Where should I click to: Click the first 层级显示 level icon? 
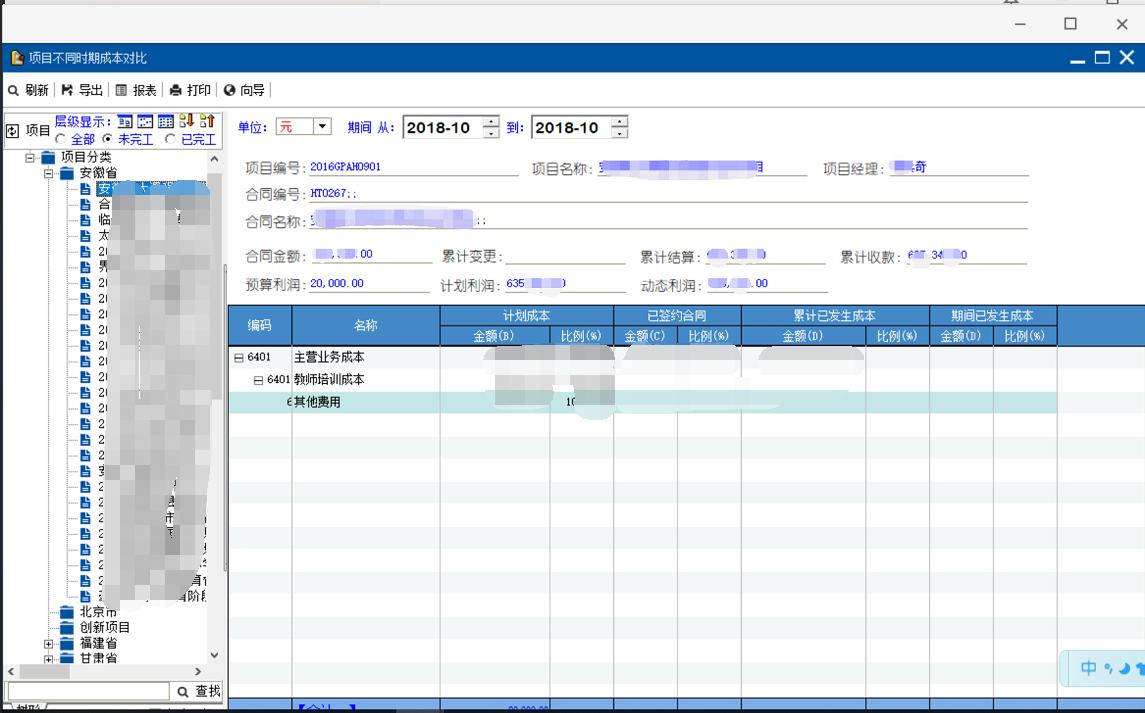125,122
